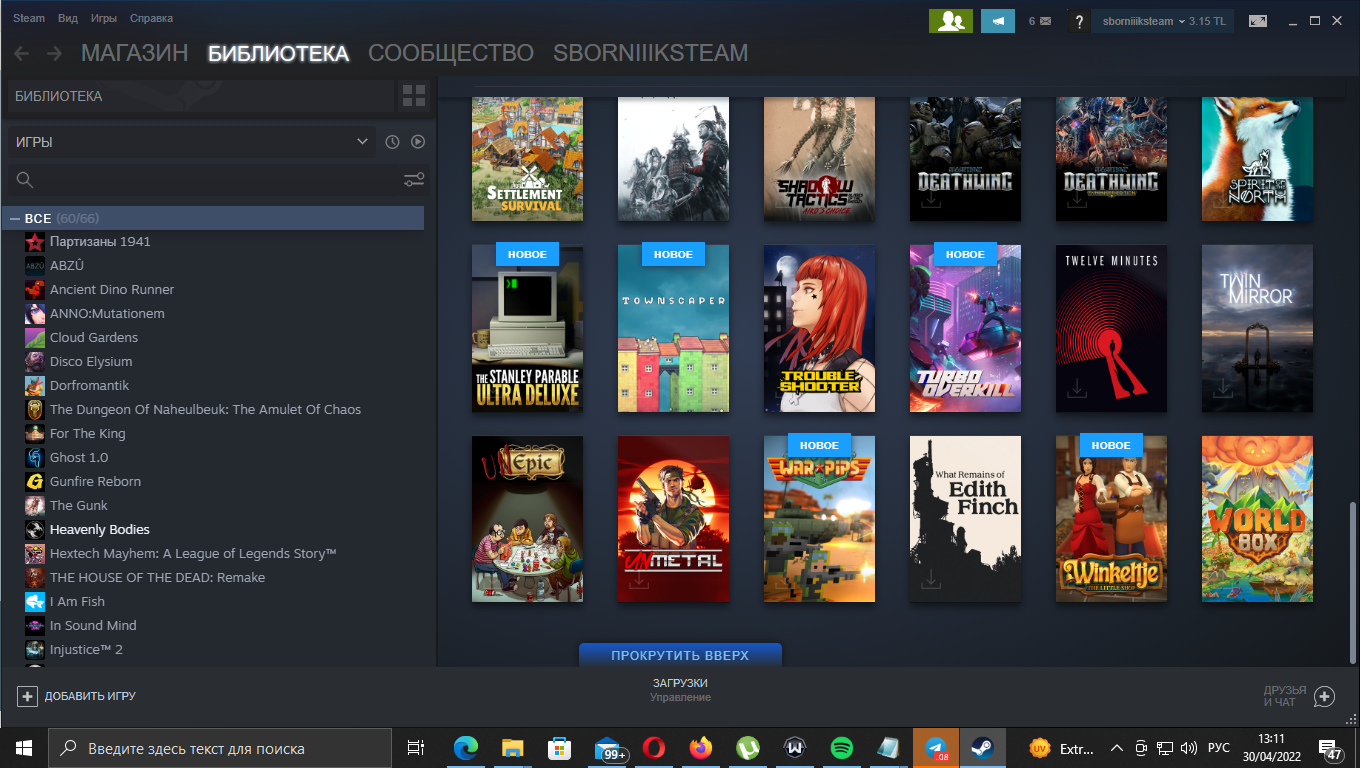Open Steam help question mark icon
The height and width of the screenshot is (768, 1360).
[x=1078, y=21]
